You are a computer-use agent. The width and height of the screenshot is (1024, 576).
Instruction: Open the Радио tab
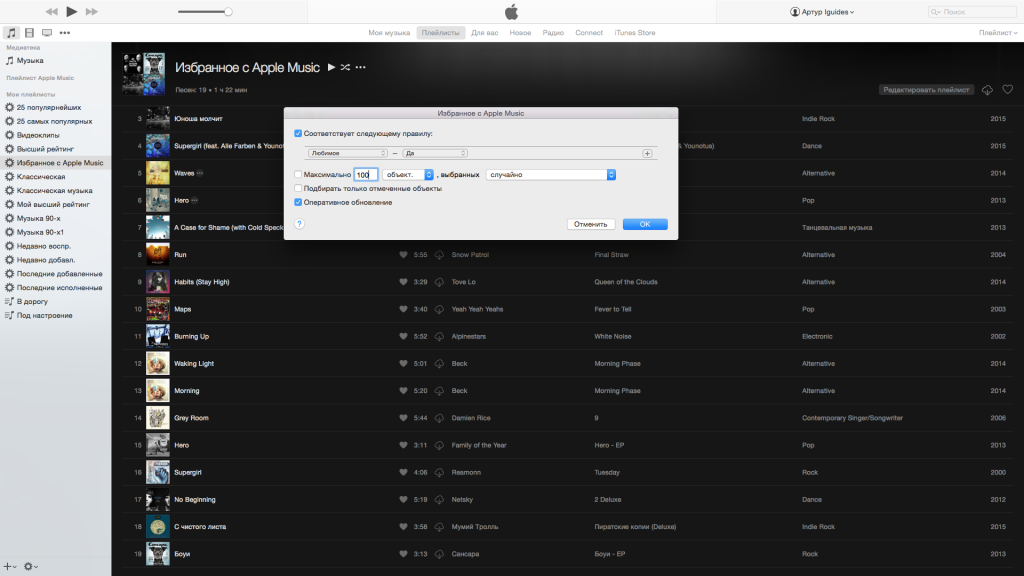coord(553,33)
